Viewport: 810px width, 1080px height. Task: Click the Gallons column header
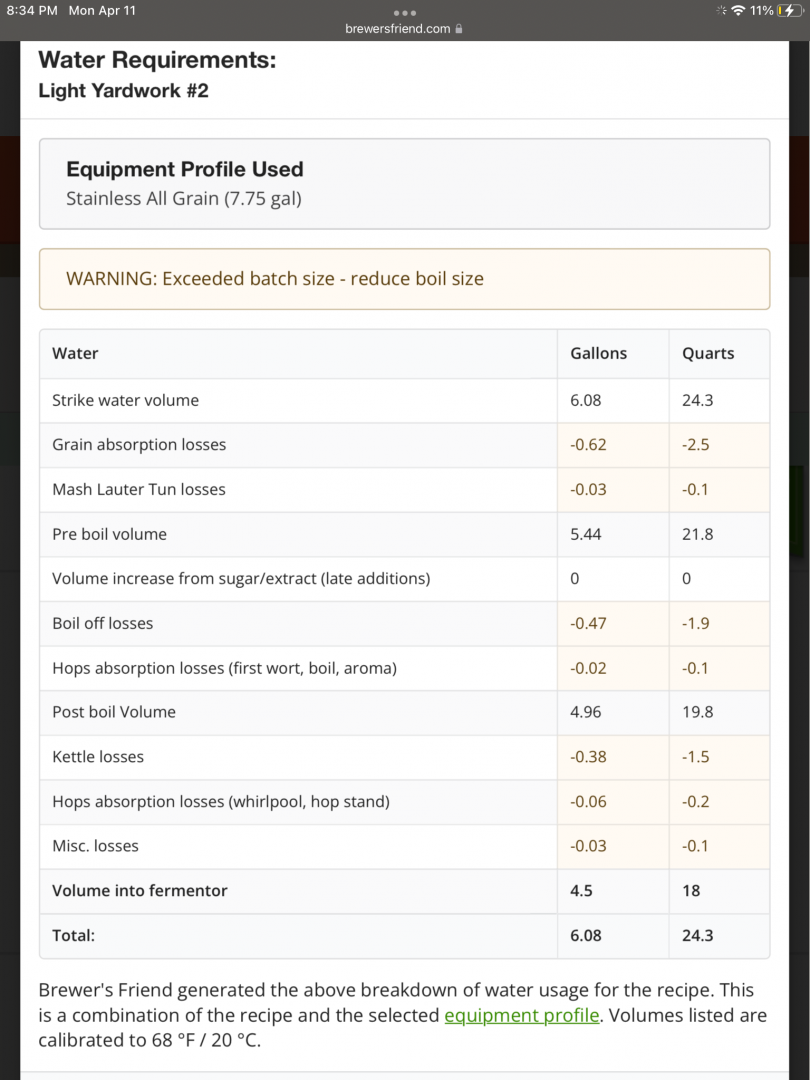click(598, 353)
